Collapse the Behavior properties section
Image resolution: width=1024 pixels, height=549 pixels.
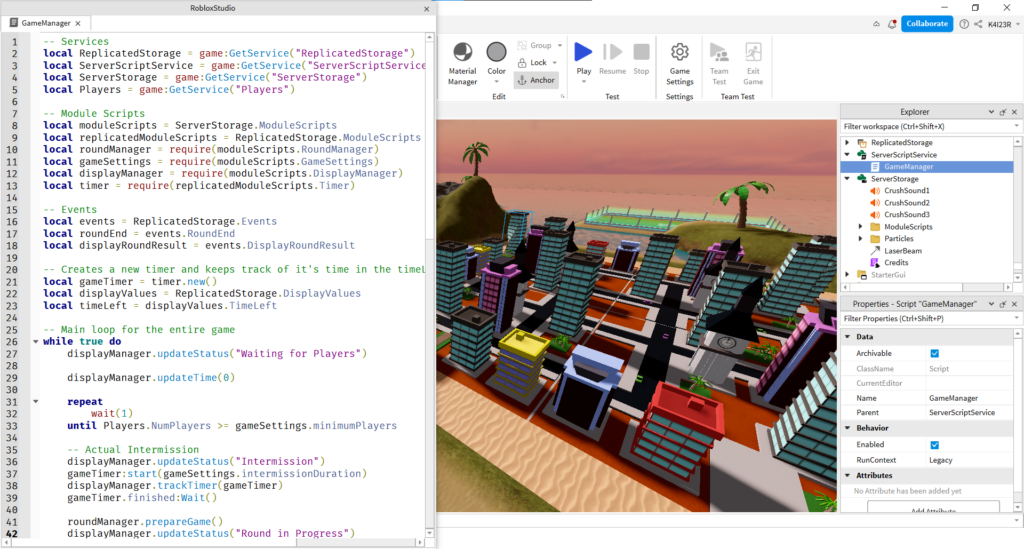848,428
